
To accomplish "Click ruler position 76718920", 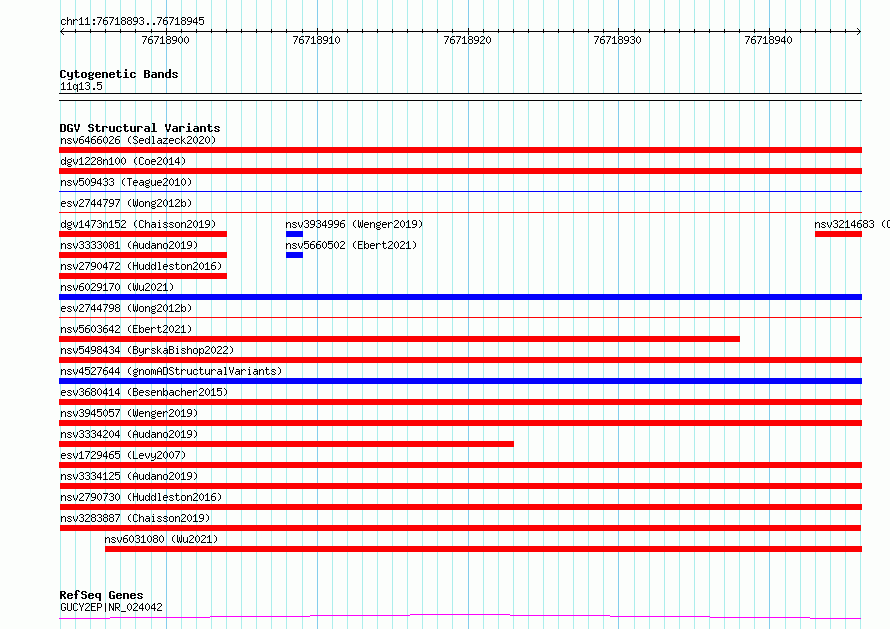I will [467, 40].
